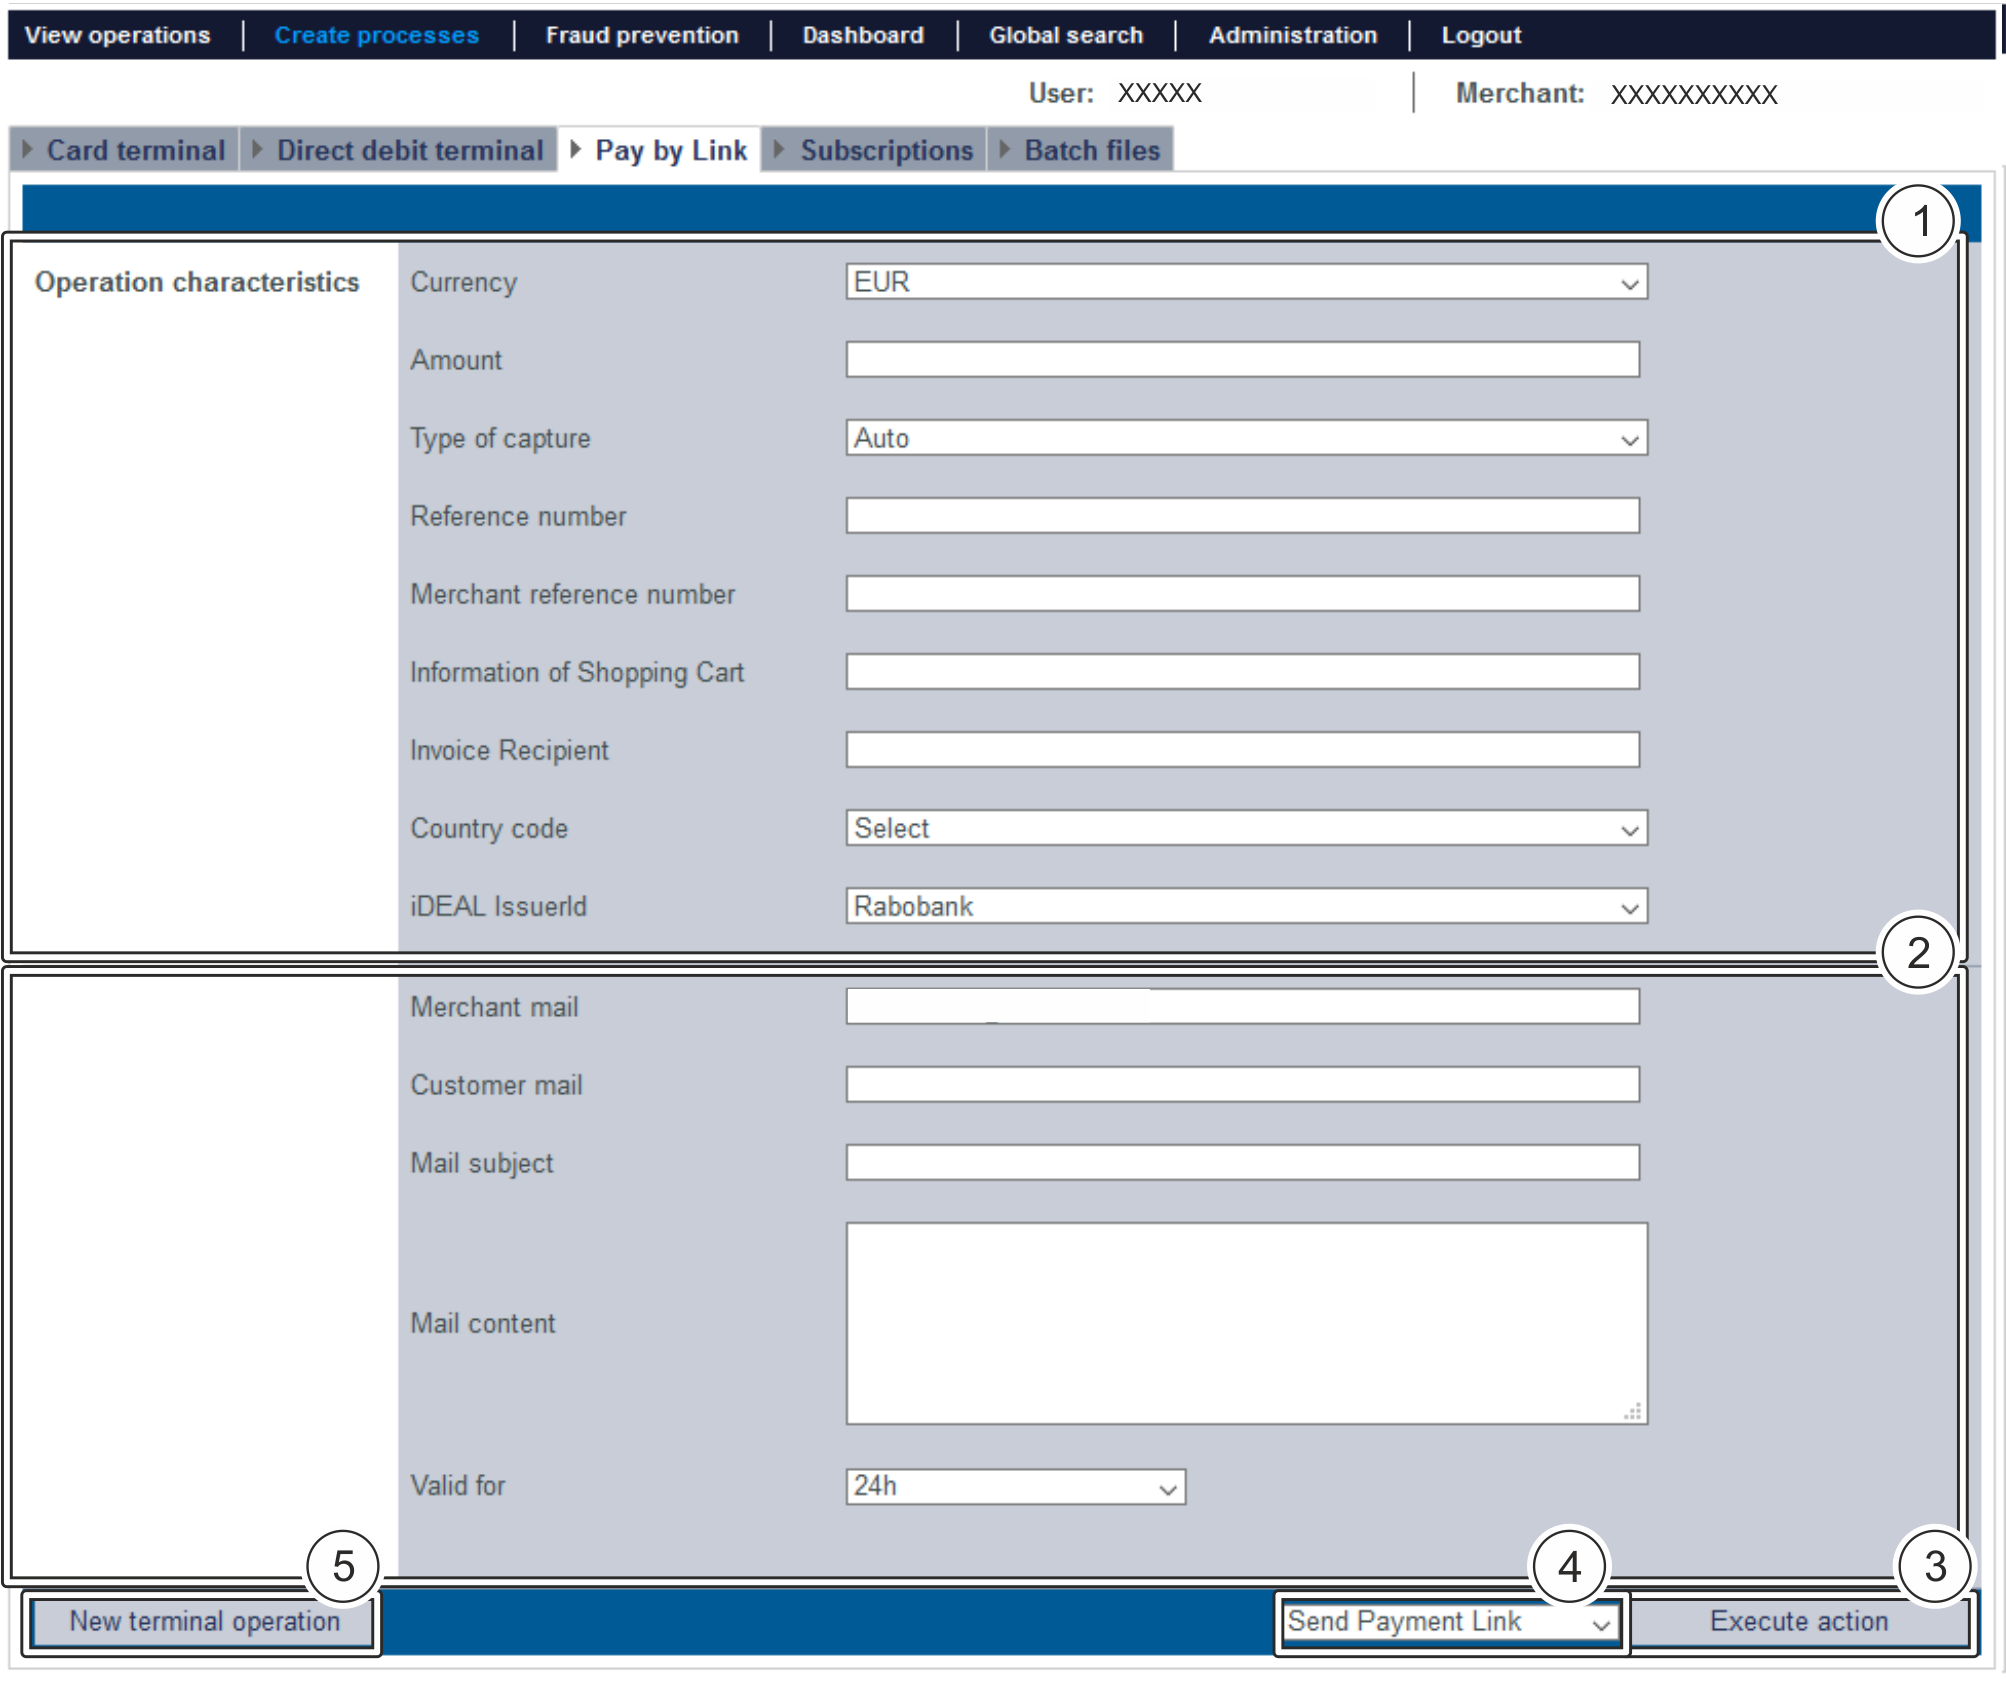Open the Country code Select dropdown
This screenshot has width=2006, height=1684.
pyautogui.click(x=1245, y=828)
